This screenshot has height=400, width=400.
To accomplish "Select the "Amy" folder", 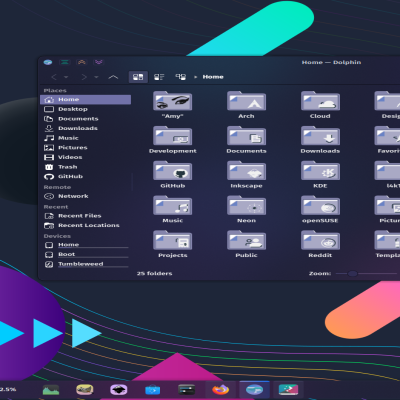I will point(173,105).
